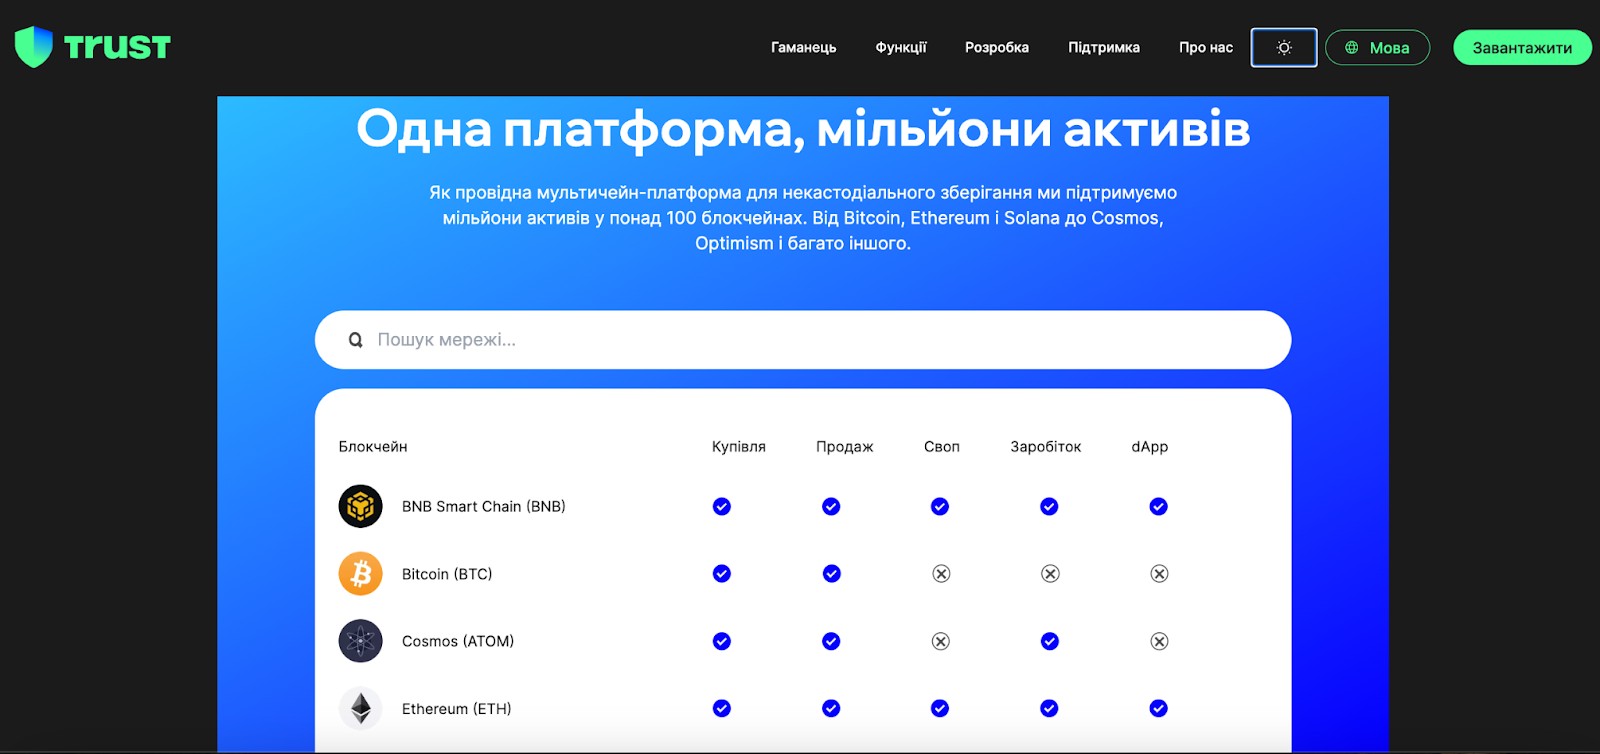1600x754 pixels.
Task: Click Ethereum Заробіток checkmark
Action: (x=1049, y=709)
